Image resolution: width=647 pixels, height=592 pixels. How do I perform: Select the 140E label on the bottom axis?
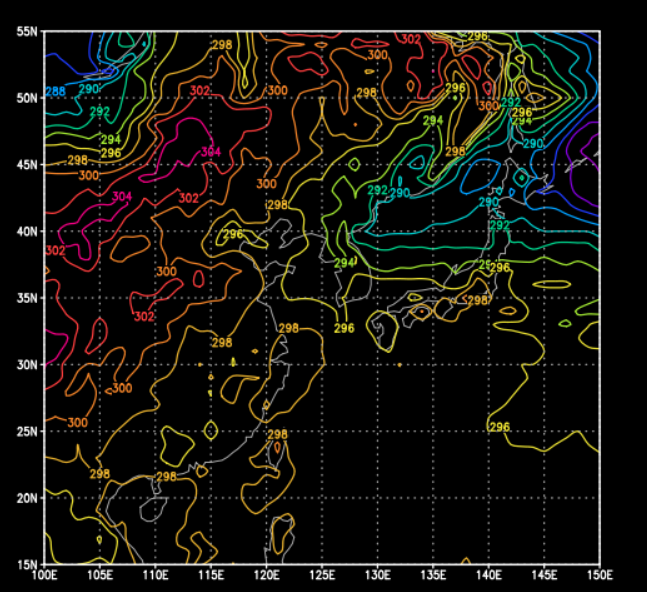488,576
